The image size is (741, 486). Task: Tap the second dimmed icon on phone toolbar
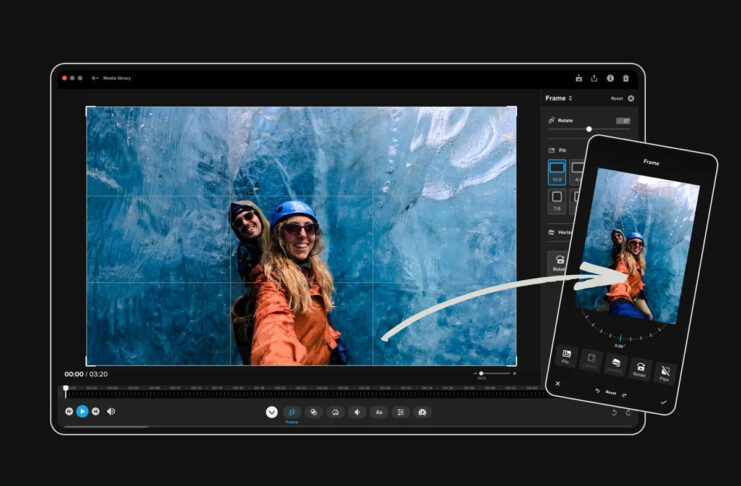pyautogui.click(x=591, y=360)
